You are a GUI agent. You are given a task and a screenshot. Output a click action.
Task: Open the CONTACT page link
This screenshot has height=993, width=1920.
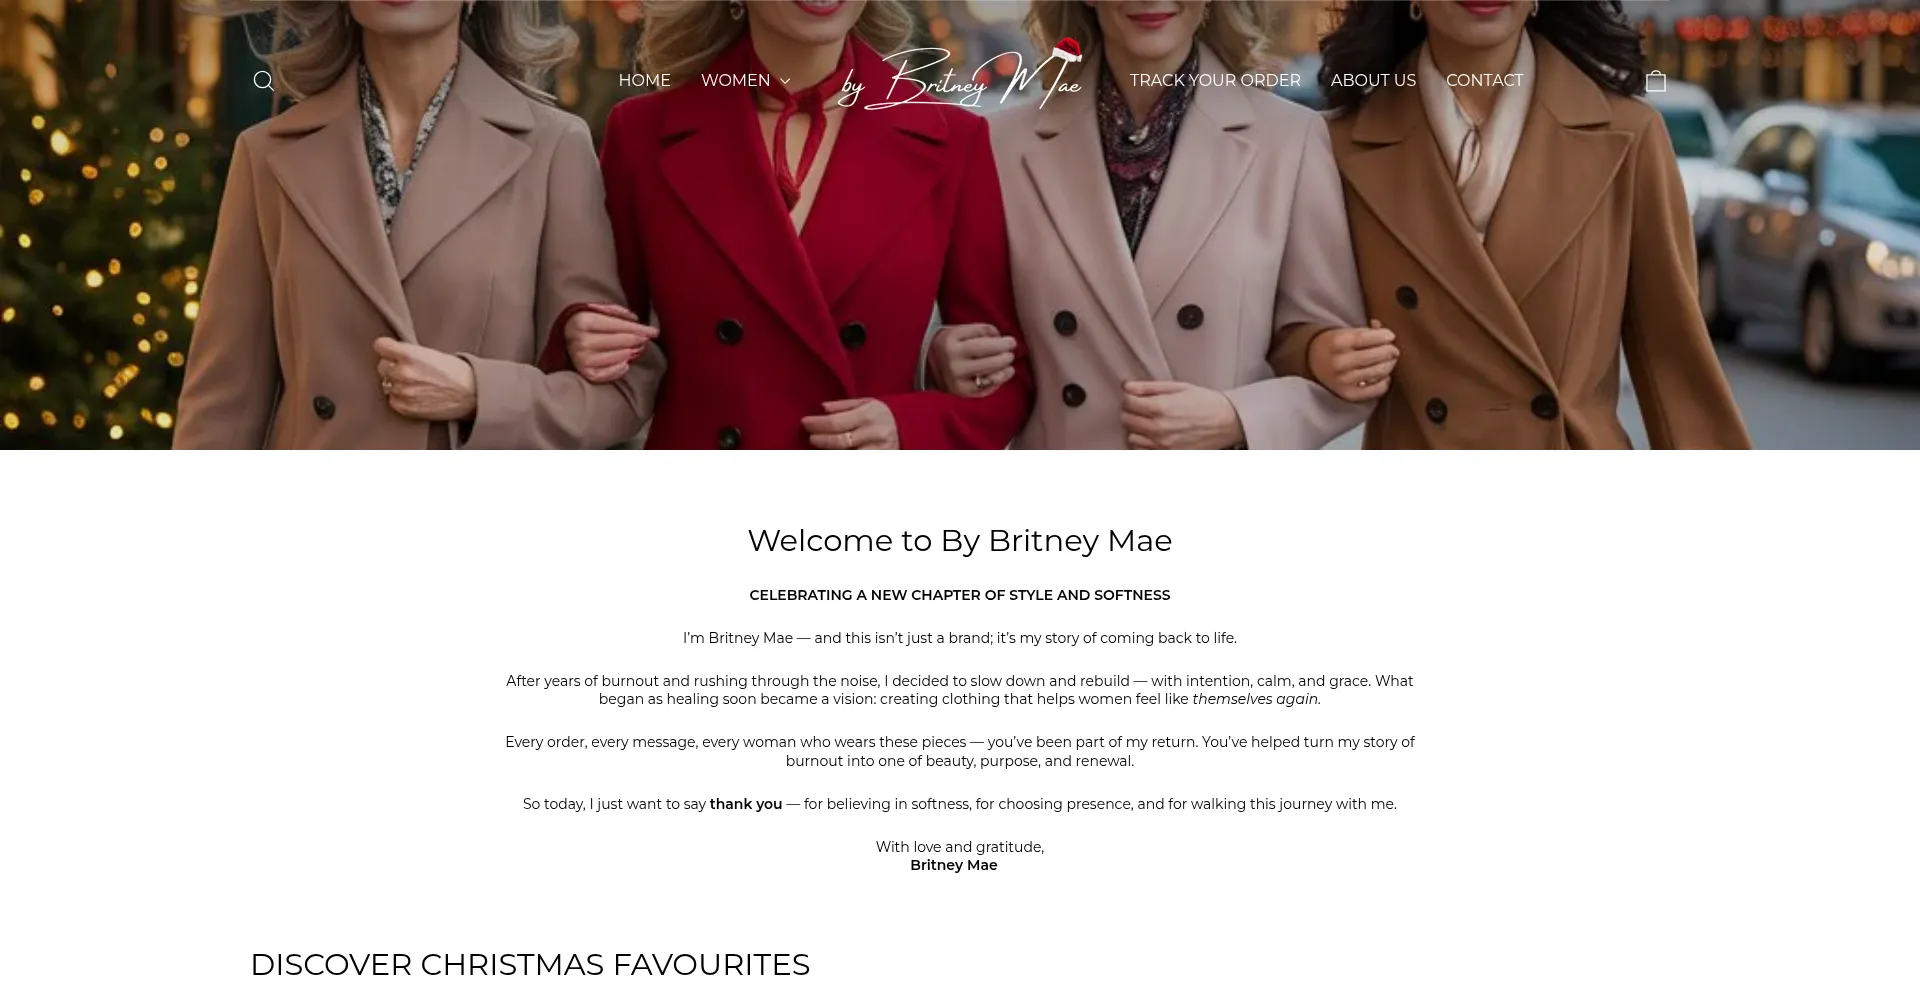(1484, 81)
